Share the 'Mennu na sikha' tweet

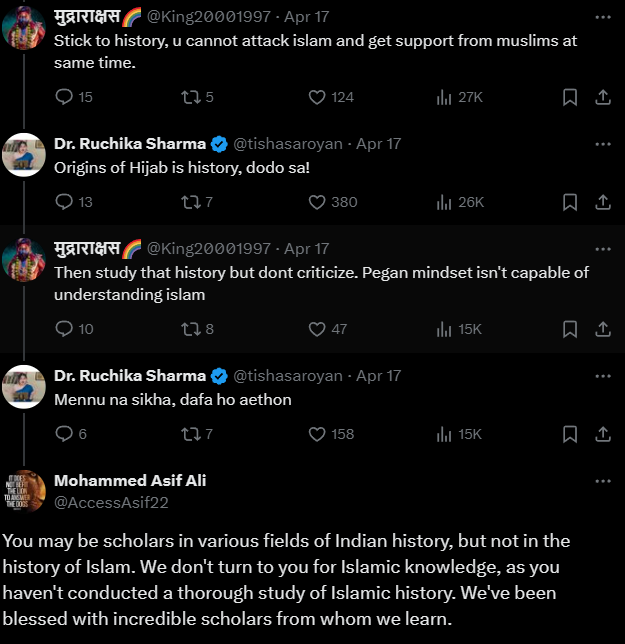coord(603,434)
